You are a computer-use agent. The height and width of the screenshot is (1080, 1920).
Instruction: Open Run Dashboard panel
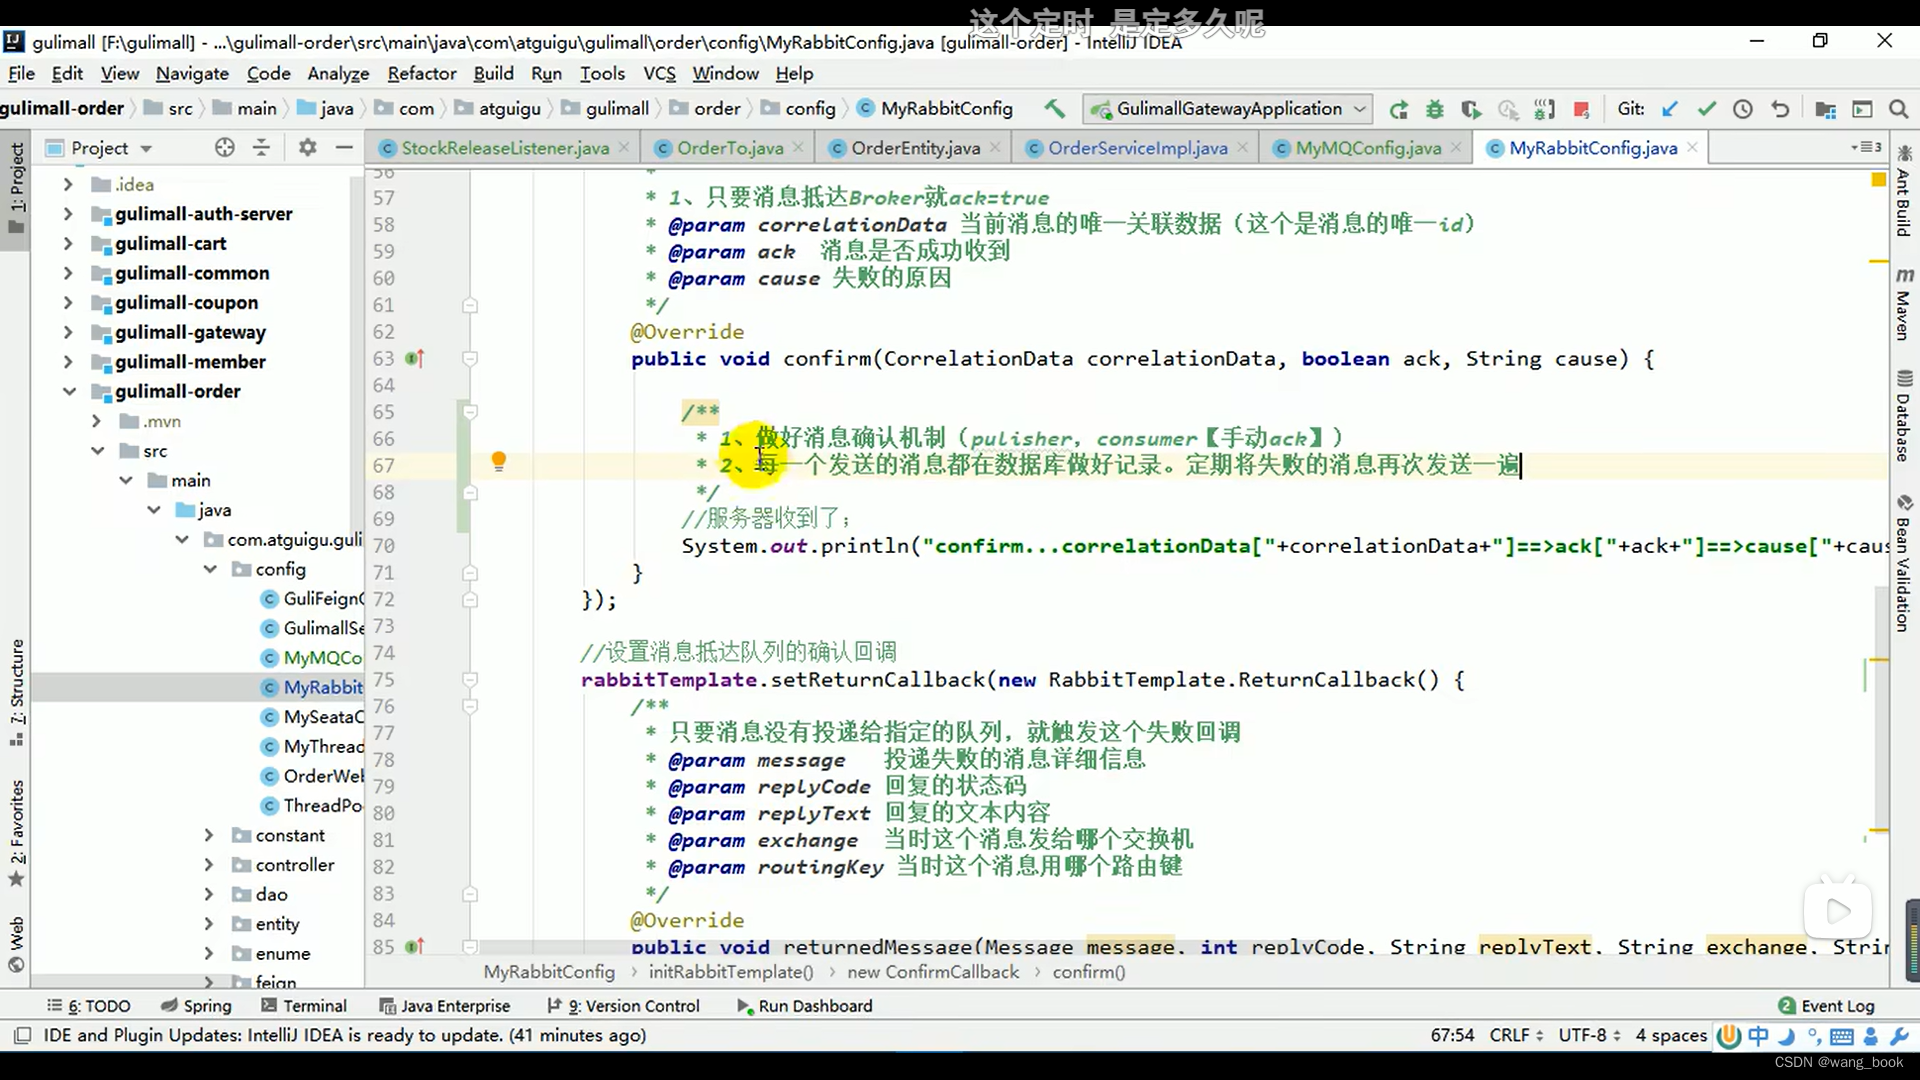pos(805,1006)
